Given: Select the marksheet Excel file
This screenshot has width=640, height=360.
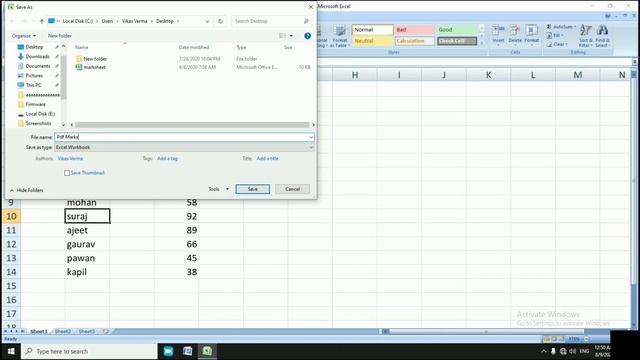Looking at the screenshot, I should [95, 67].
